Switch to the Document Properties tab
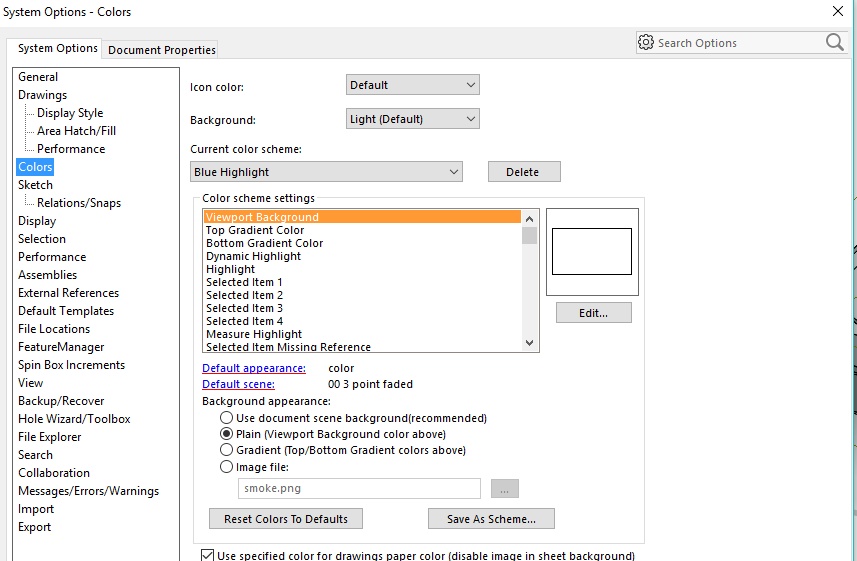The width and height of the screenshot is (857, 561). 162,50
